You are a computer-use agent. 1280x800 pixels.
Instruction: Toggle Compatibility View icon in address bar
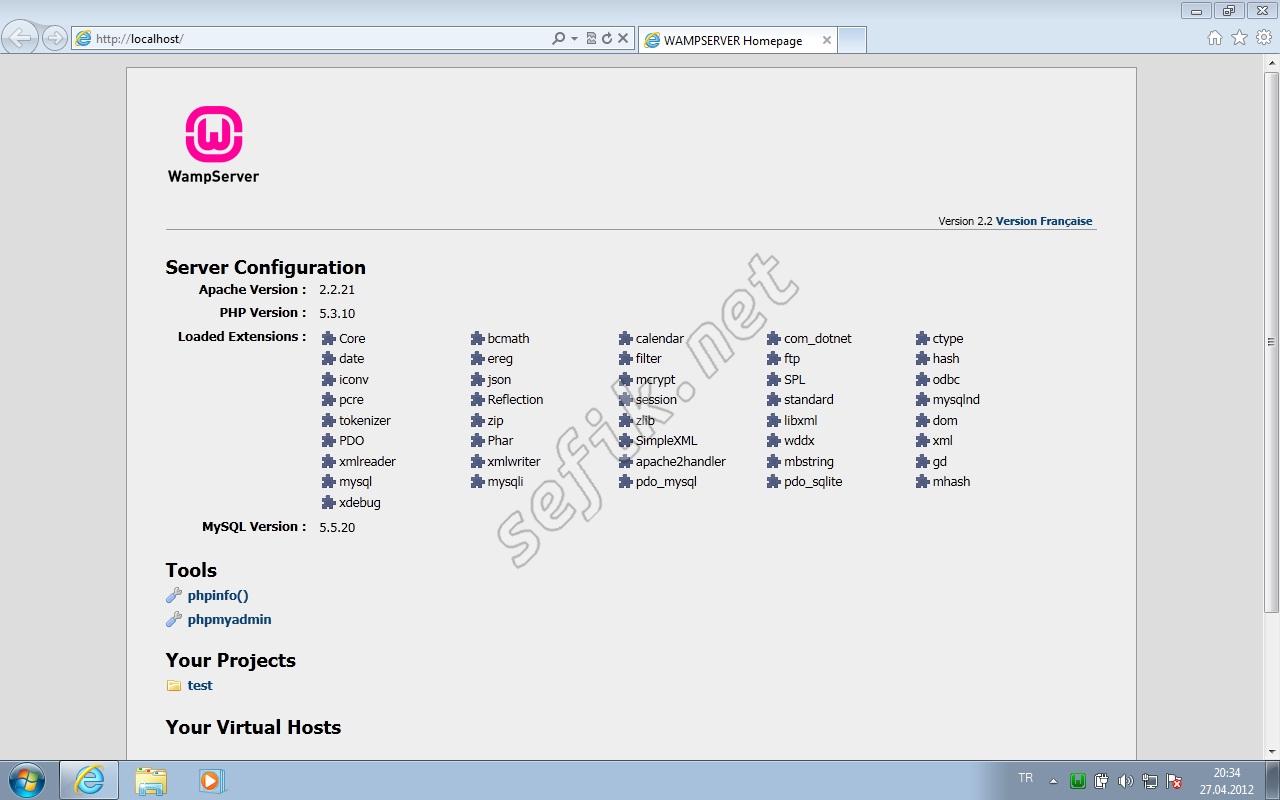[591, 38]
